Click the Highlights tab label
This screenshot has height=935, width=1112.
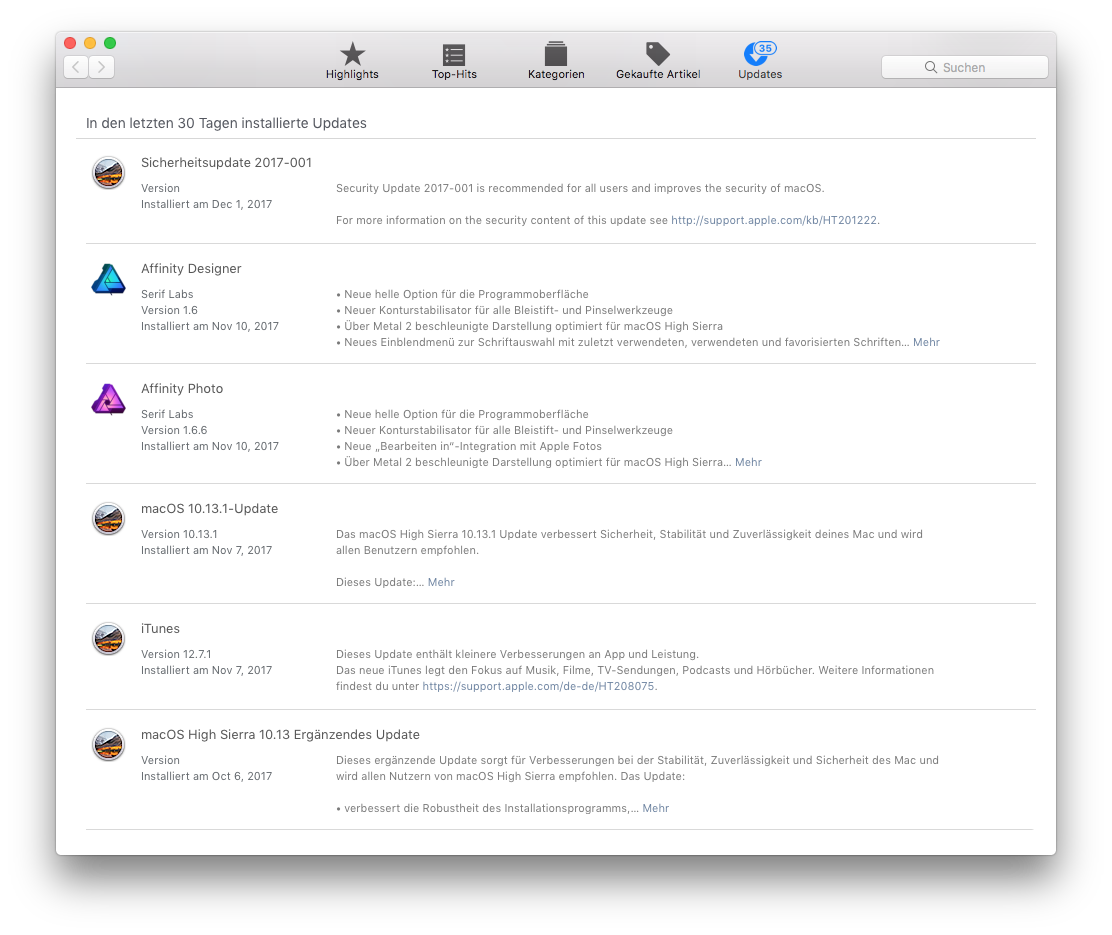[352, 74]
